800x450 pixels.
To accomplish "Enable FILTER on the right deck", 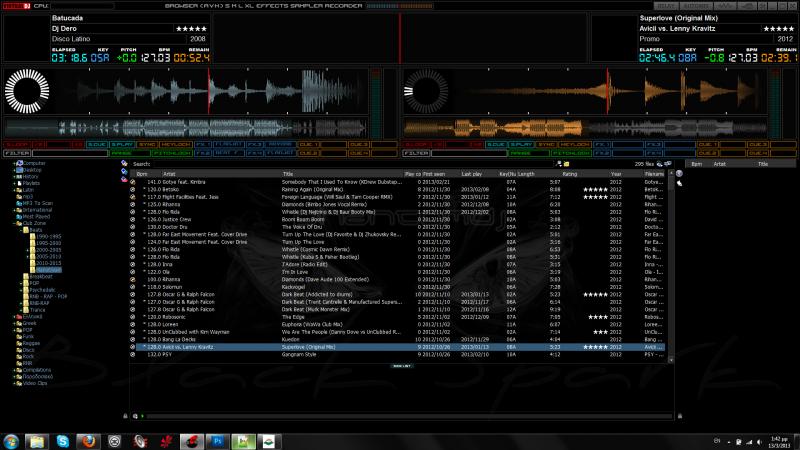I will click(x=417, y=153).
